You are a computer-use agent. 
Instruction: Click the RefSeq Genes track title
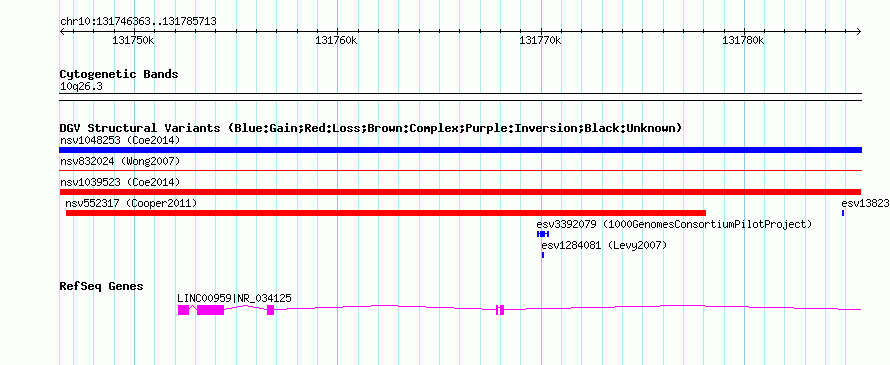coord(101,286)
